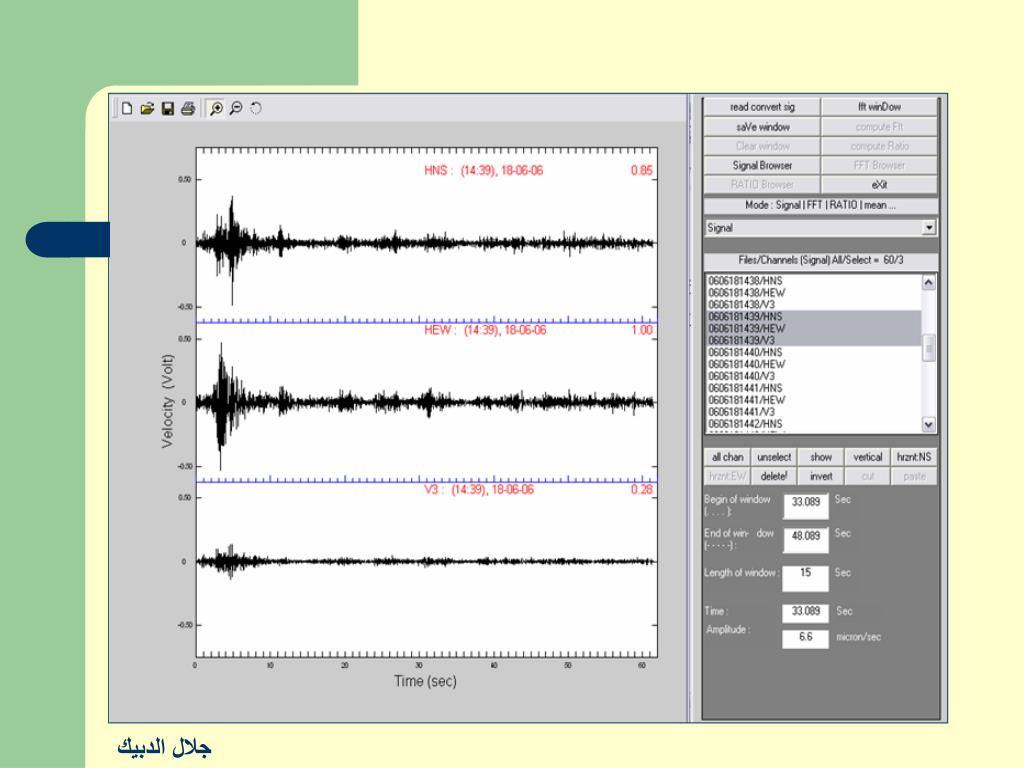Select list entry 0606181439/HNS
The width and height of the screenshot is (1024, 768).
point(813,316)
